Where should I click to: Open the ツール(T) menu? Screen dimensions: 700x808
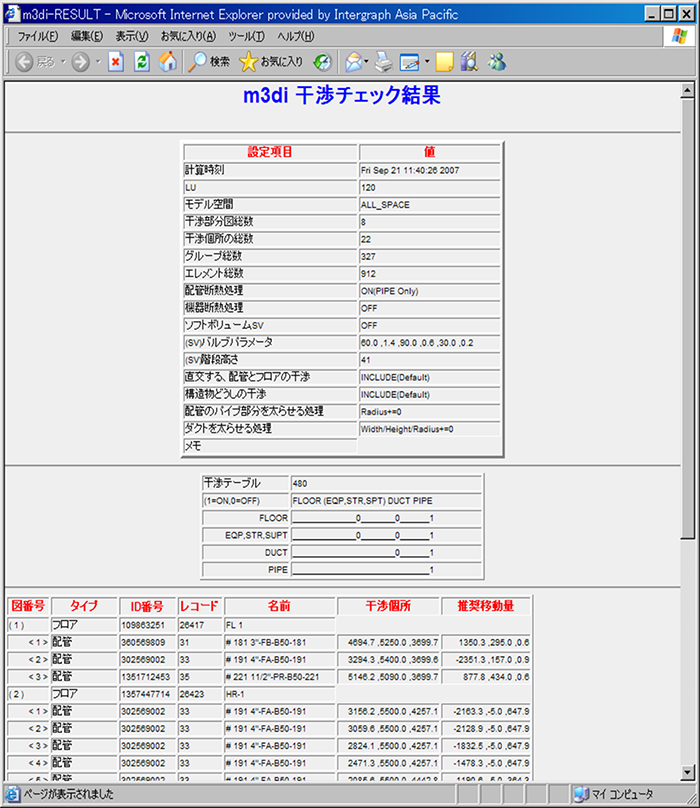[245, 36]
